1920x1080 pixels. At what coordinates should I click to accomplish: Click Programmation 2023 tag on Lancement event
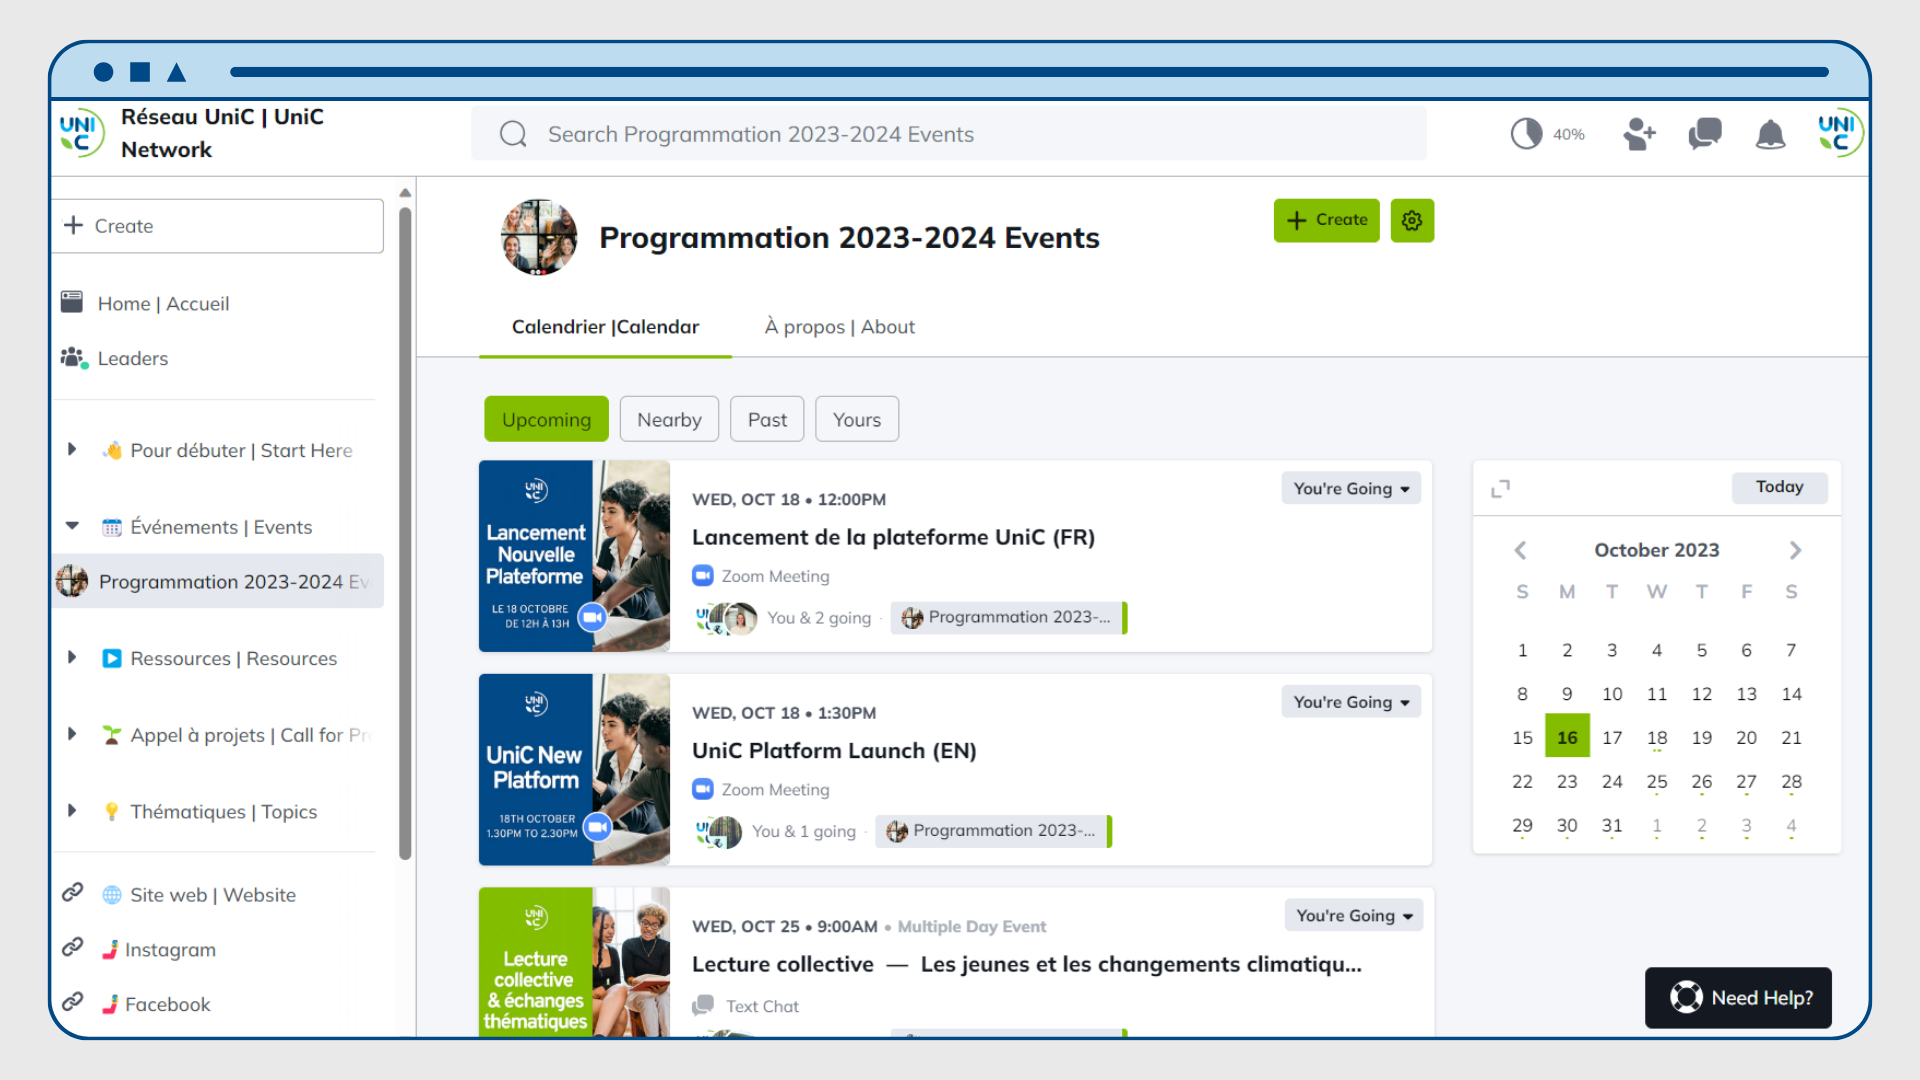(1009, 618)
